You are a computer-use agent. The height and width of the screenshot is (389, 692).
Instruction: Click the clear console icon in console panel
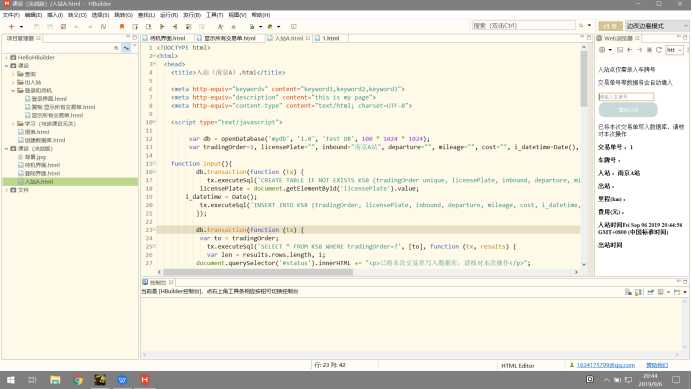tap(628, 292)
